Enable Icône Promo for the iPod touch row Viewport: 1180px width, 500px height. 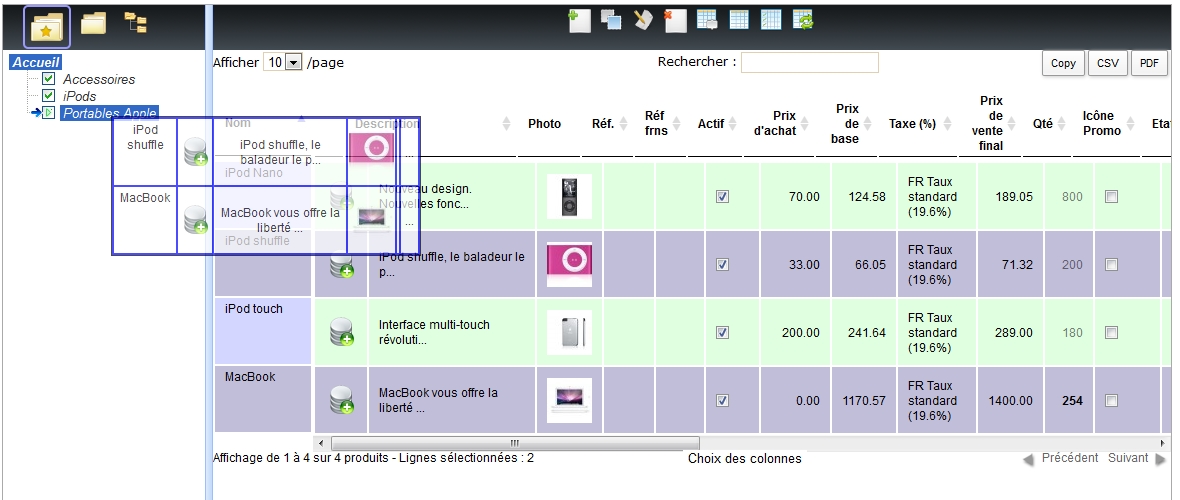click(1111, 332)
